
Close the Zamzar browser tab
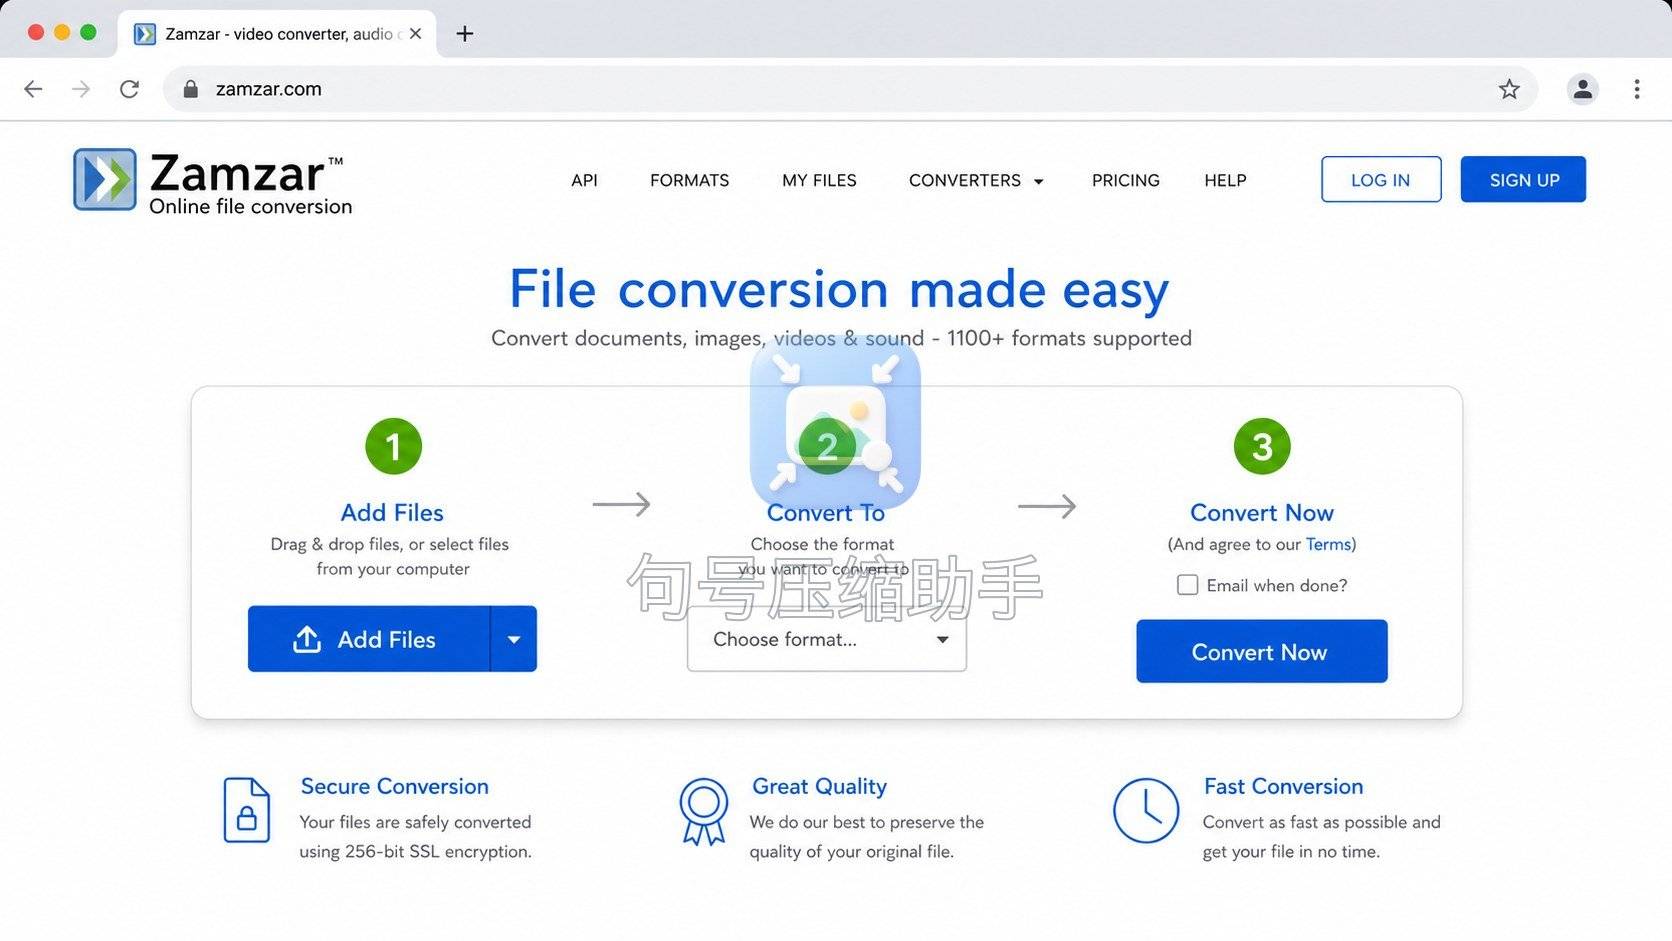415,34
